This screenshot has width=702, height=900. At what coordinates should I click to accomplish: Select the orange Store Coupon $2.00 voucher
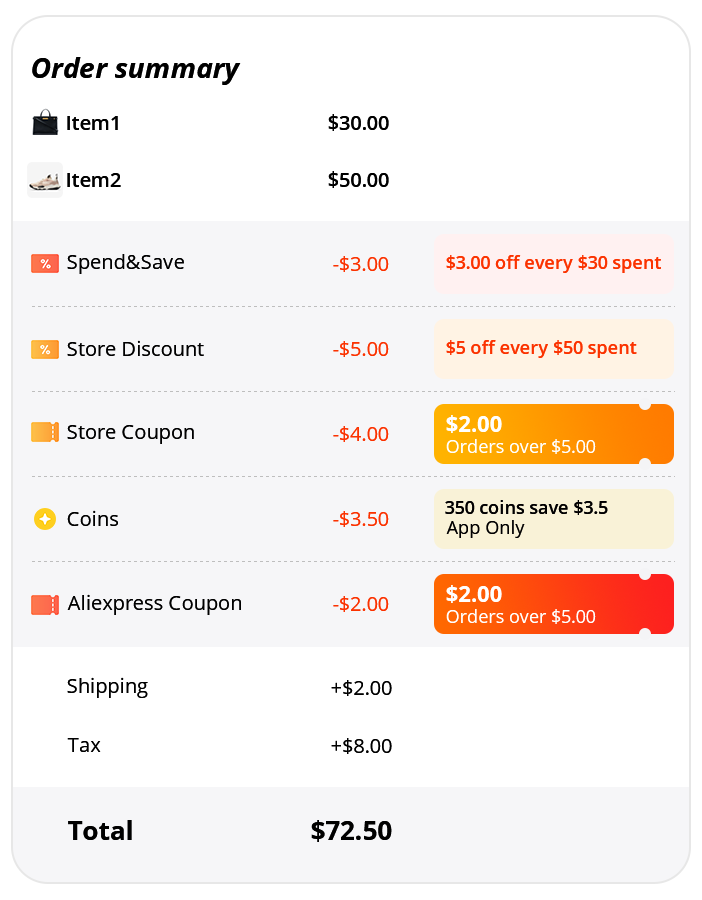pos(553,434)
